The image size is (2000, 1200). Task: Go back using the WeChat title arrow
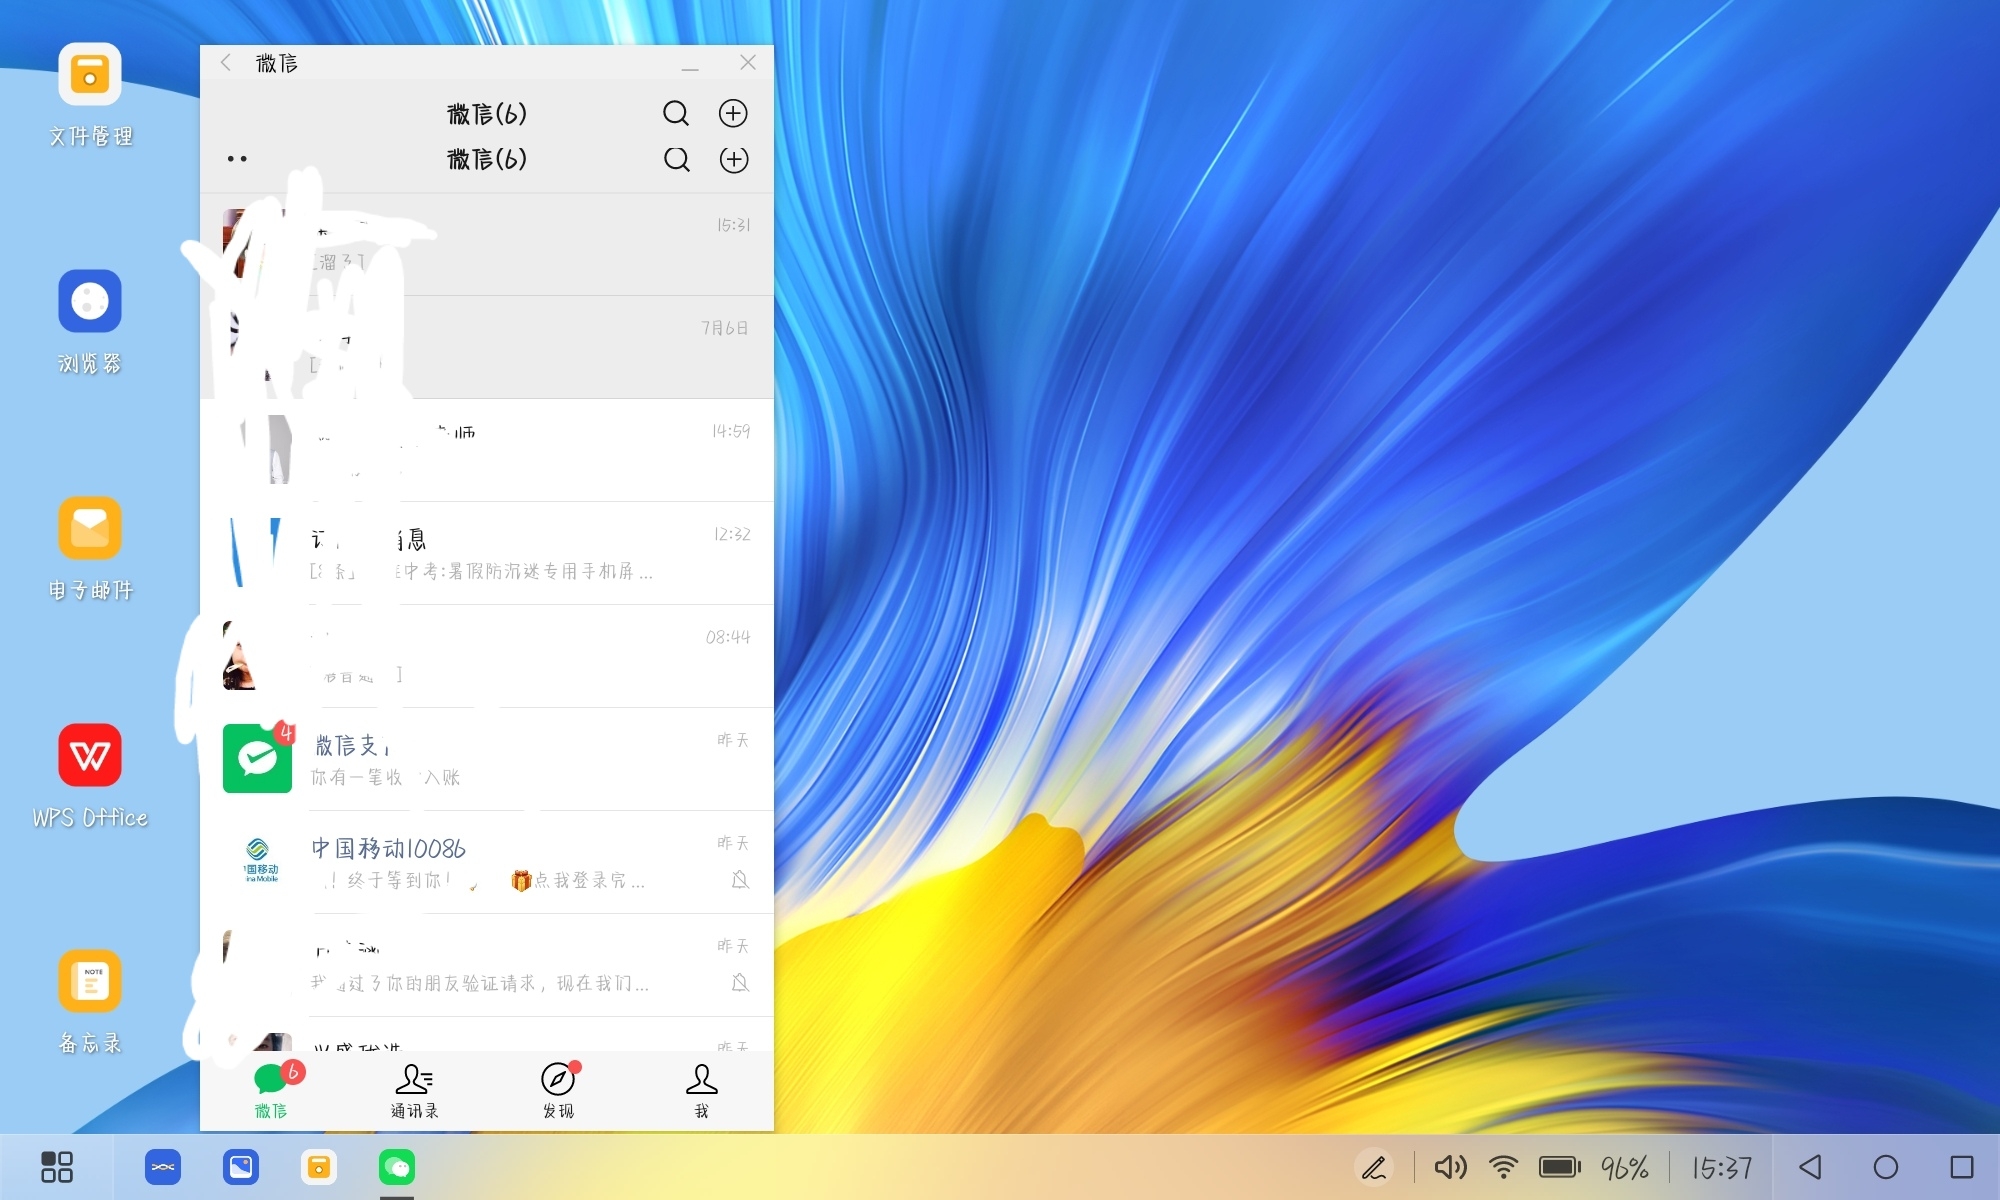[226, 62]
